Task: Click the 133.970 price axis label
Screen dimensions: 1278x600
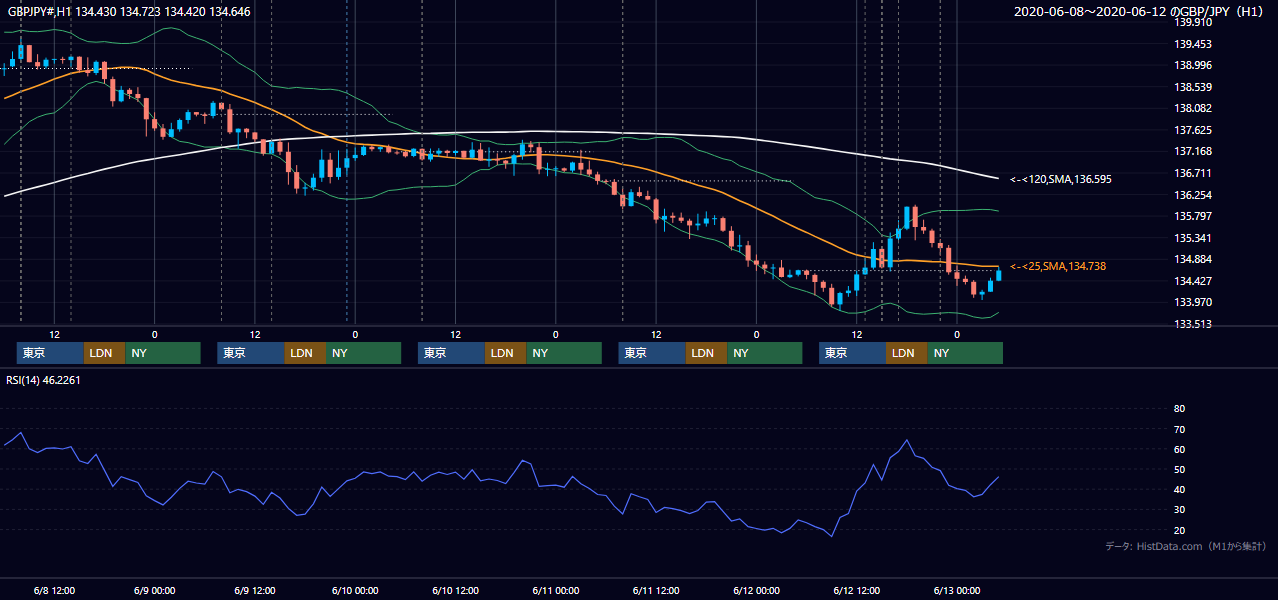Action: [x=1192, y=303]
